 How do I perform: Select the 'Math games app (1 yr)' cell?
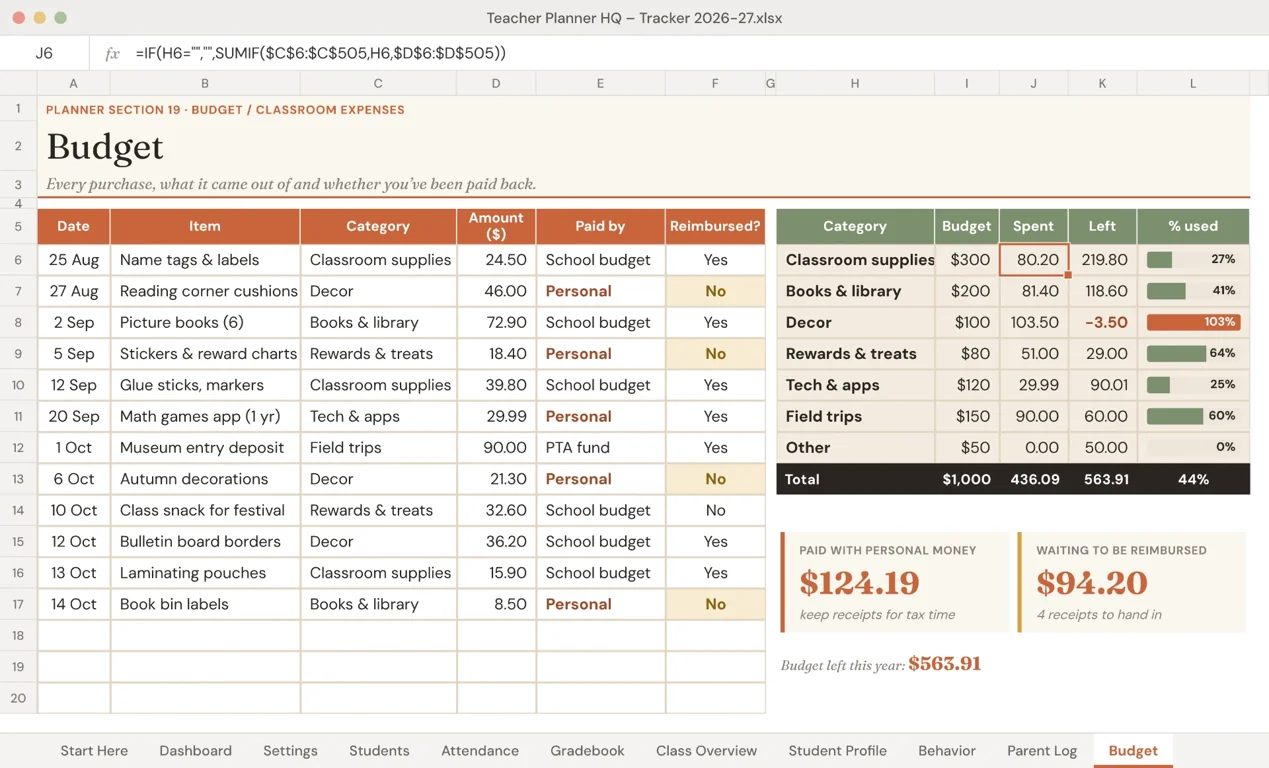pos(205,416)
